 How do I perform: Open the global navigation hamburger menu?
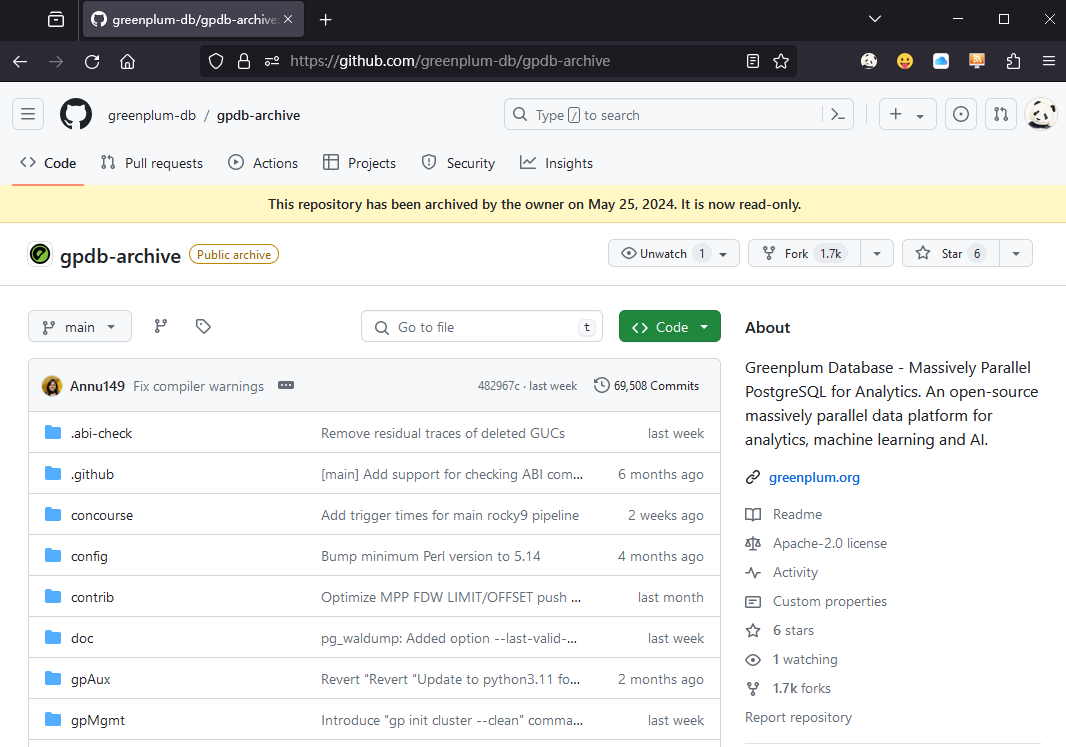tap(28, 114)
